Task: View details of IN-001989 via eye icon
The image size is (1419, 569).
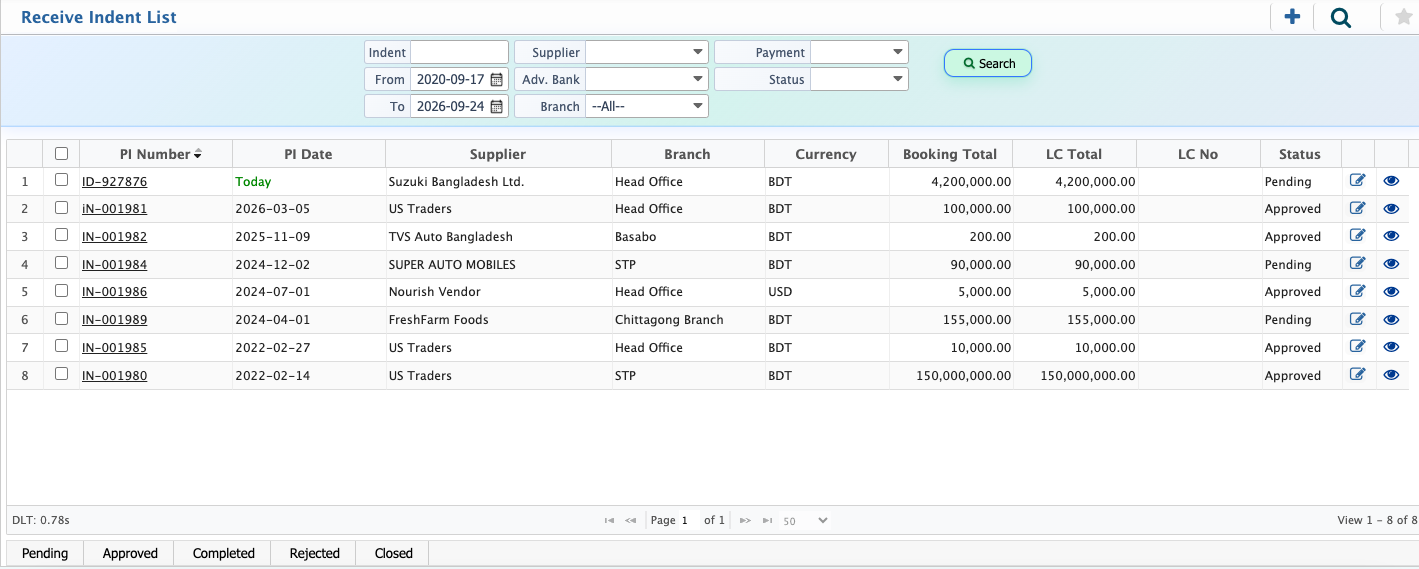Action: click(1391, 319)
